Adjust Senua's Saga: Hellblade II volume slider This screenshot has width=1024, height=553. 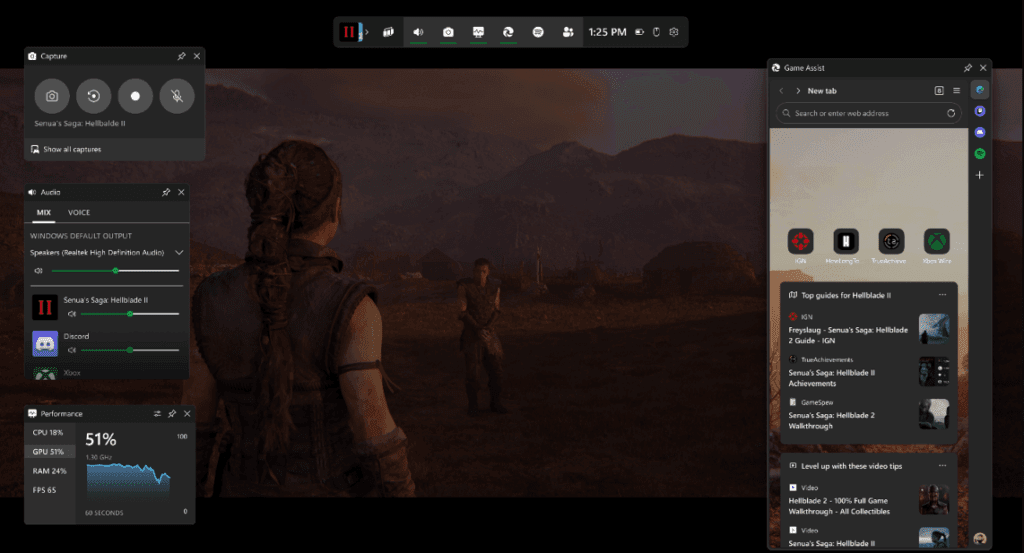coord(130,314)
